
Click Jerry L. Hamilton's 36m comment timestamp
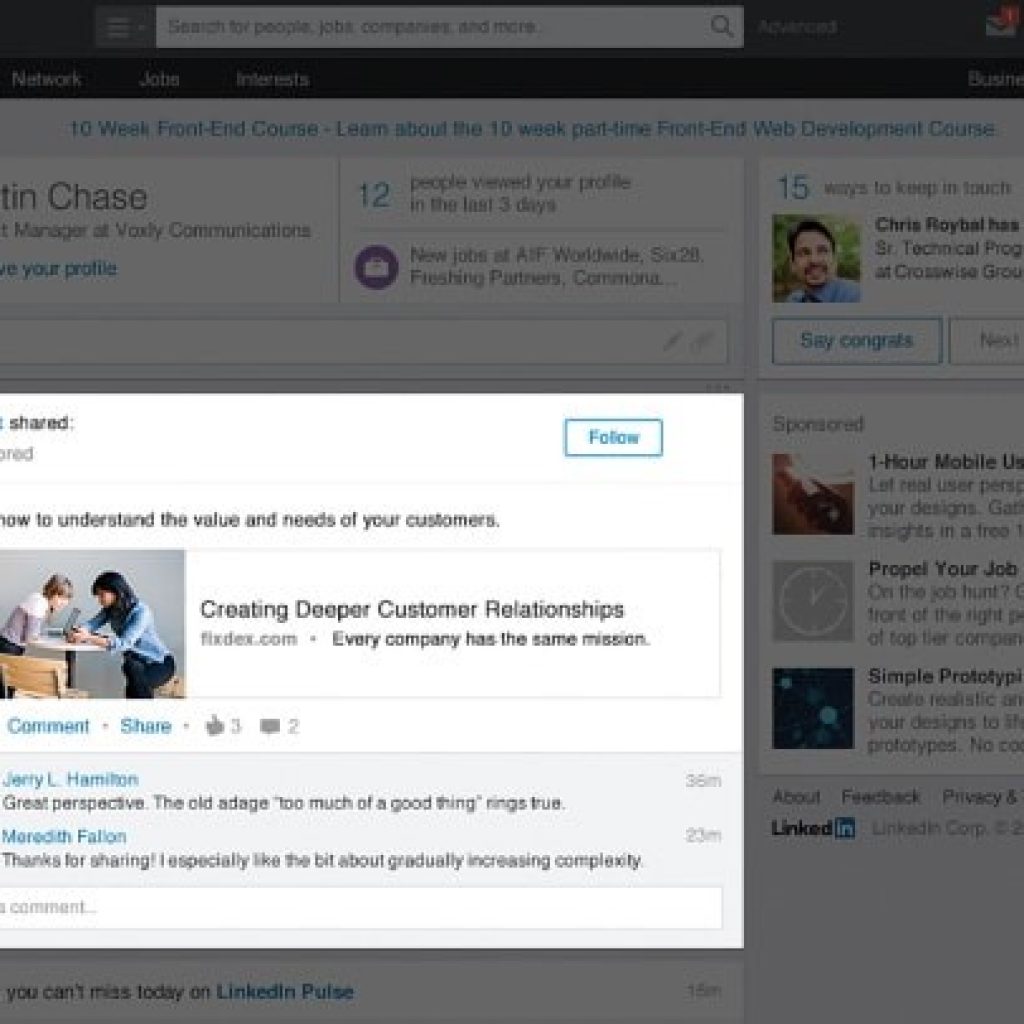(x=703, y=780)
